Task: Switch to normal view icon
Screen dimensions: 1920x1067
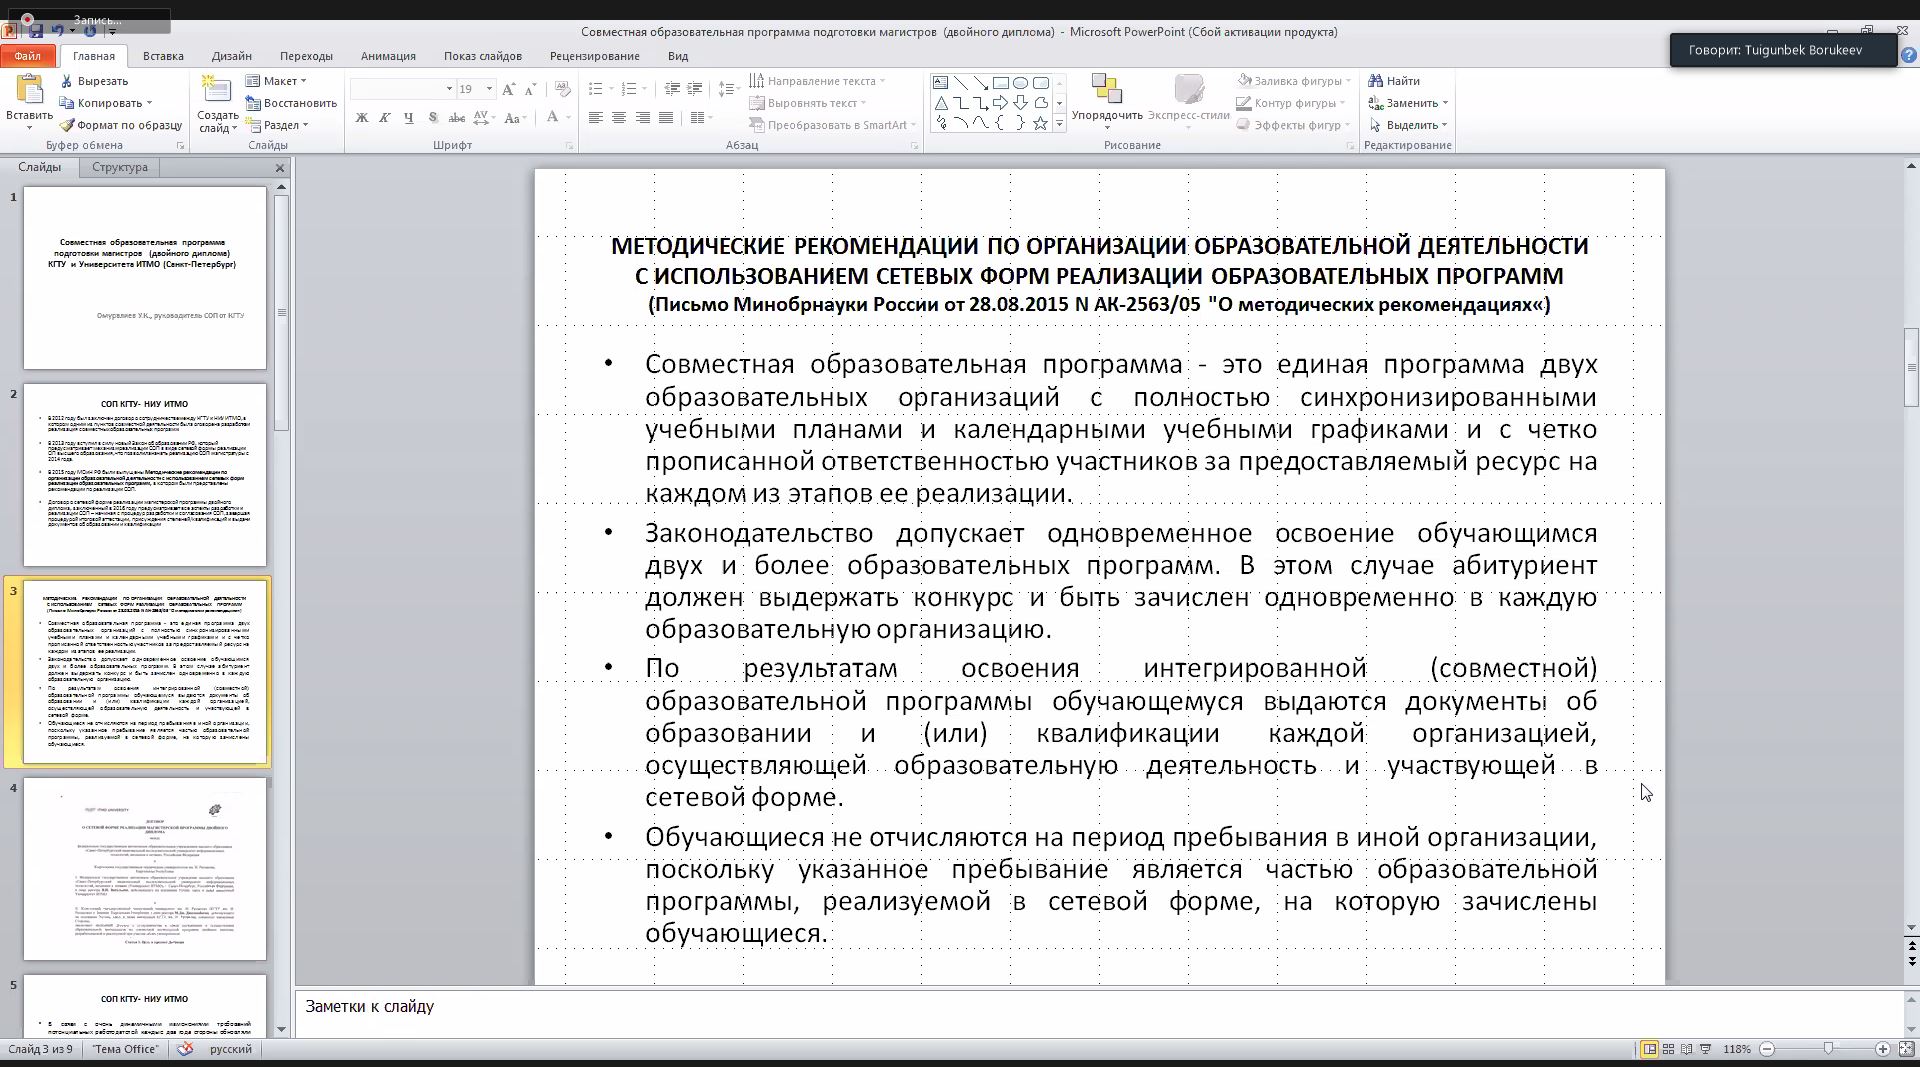Action: (x=1649, y=1049)
